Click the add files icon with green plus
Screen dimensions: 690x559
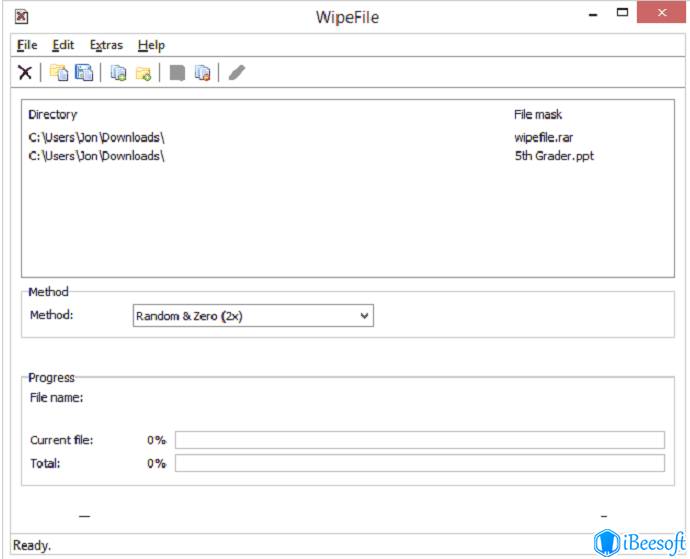tap(118, 73)
